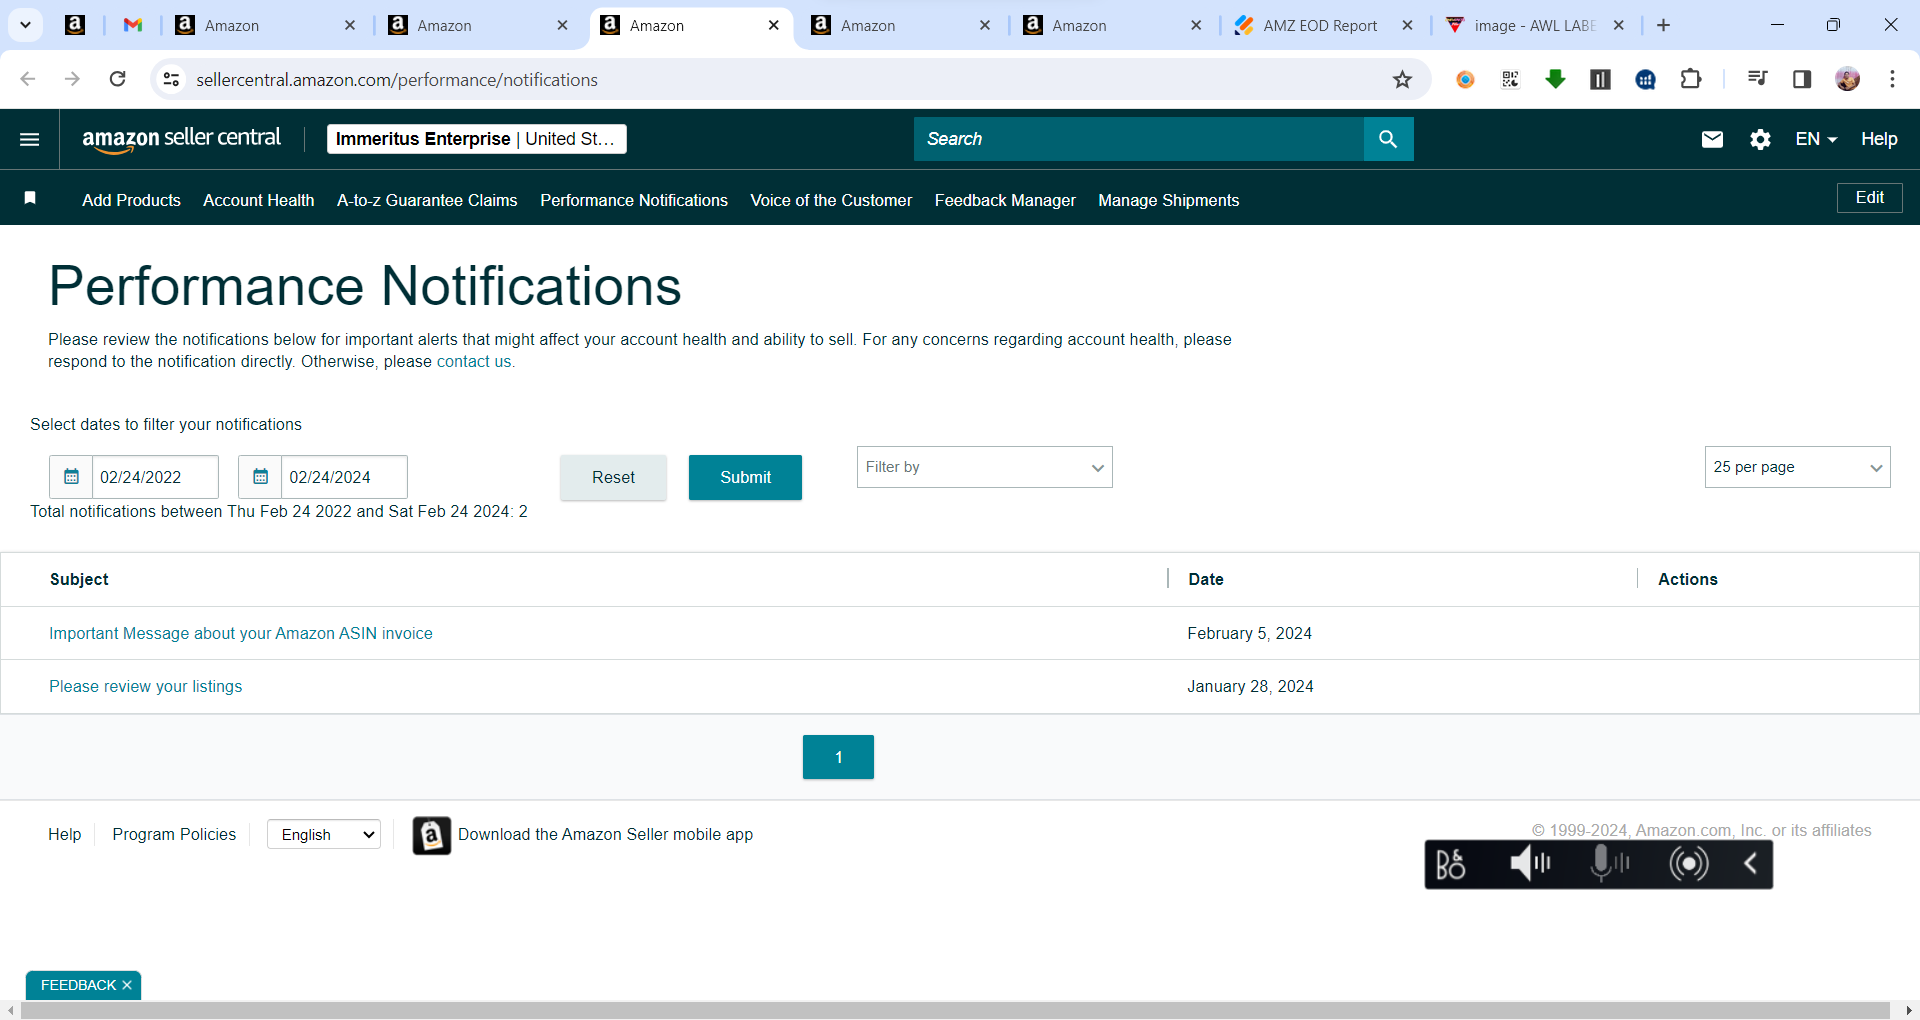1920x1020 pixels.
Task: Go to page 1 of notifications
Action: point(838,757)
